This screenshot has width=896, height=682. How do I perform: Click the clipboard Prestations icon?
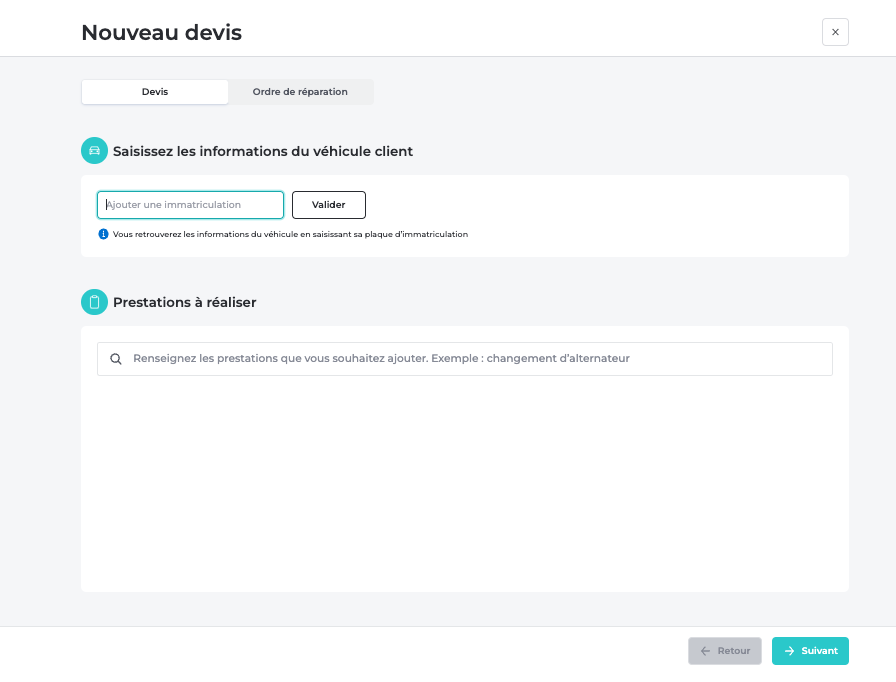coord(94,302)
